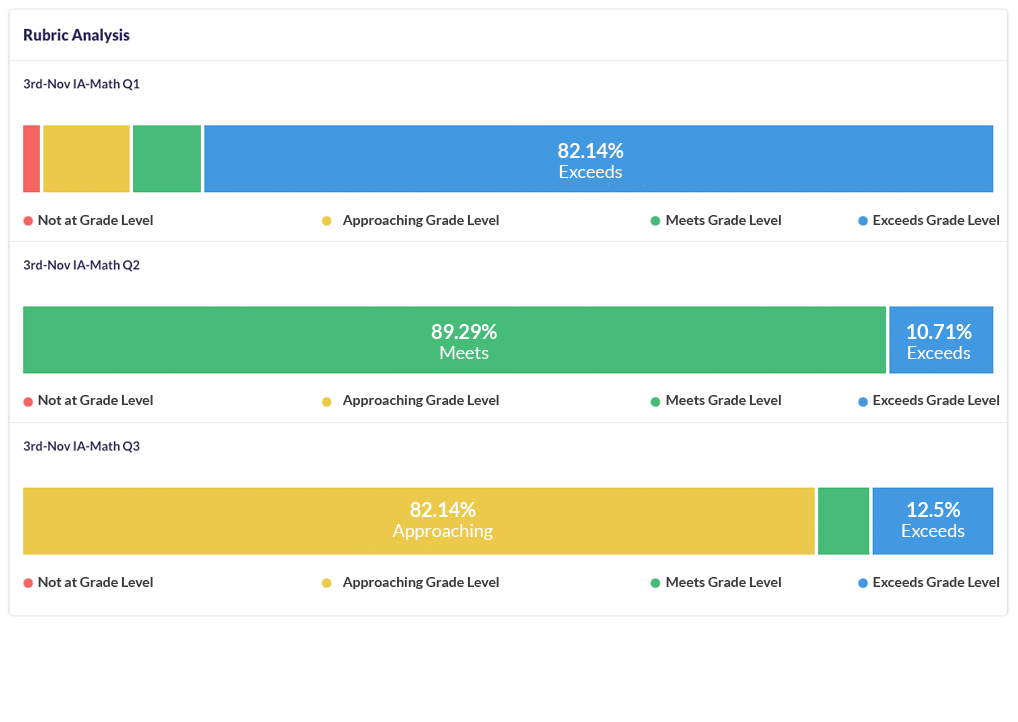Click the red segment in Q1 bar
Screen dimensions: 1018x722
point(31,159)
